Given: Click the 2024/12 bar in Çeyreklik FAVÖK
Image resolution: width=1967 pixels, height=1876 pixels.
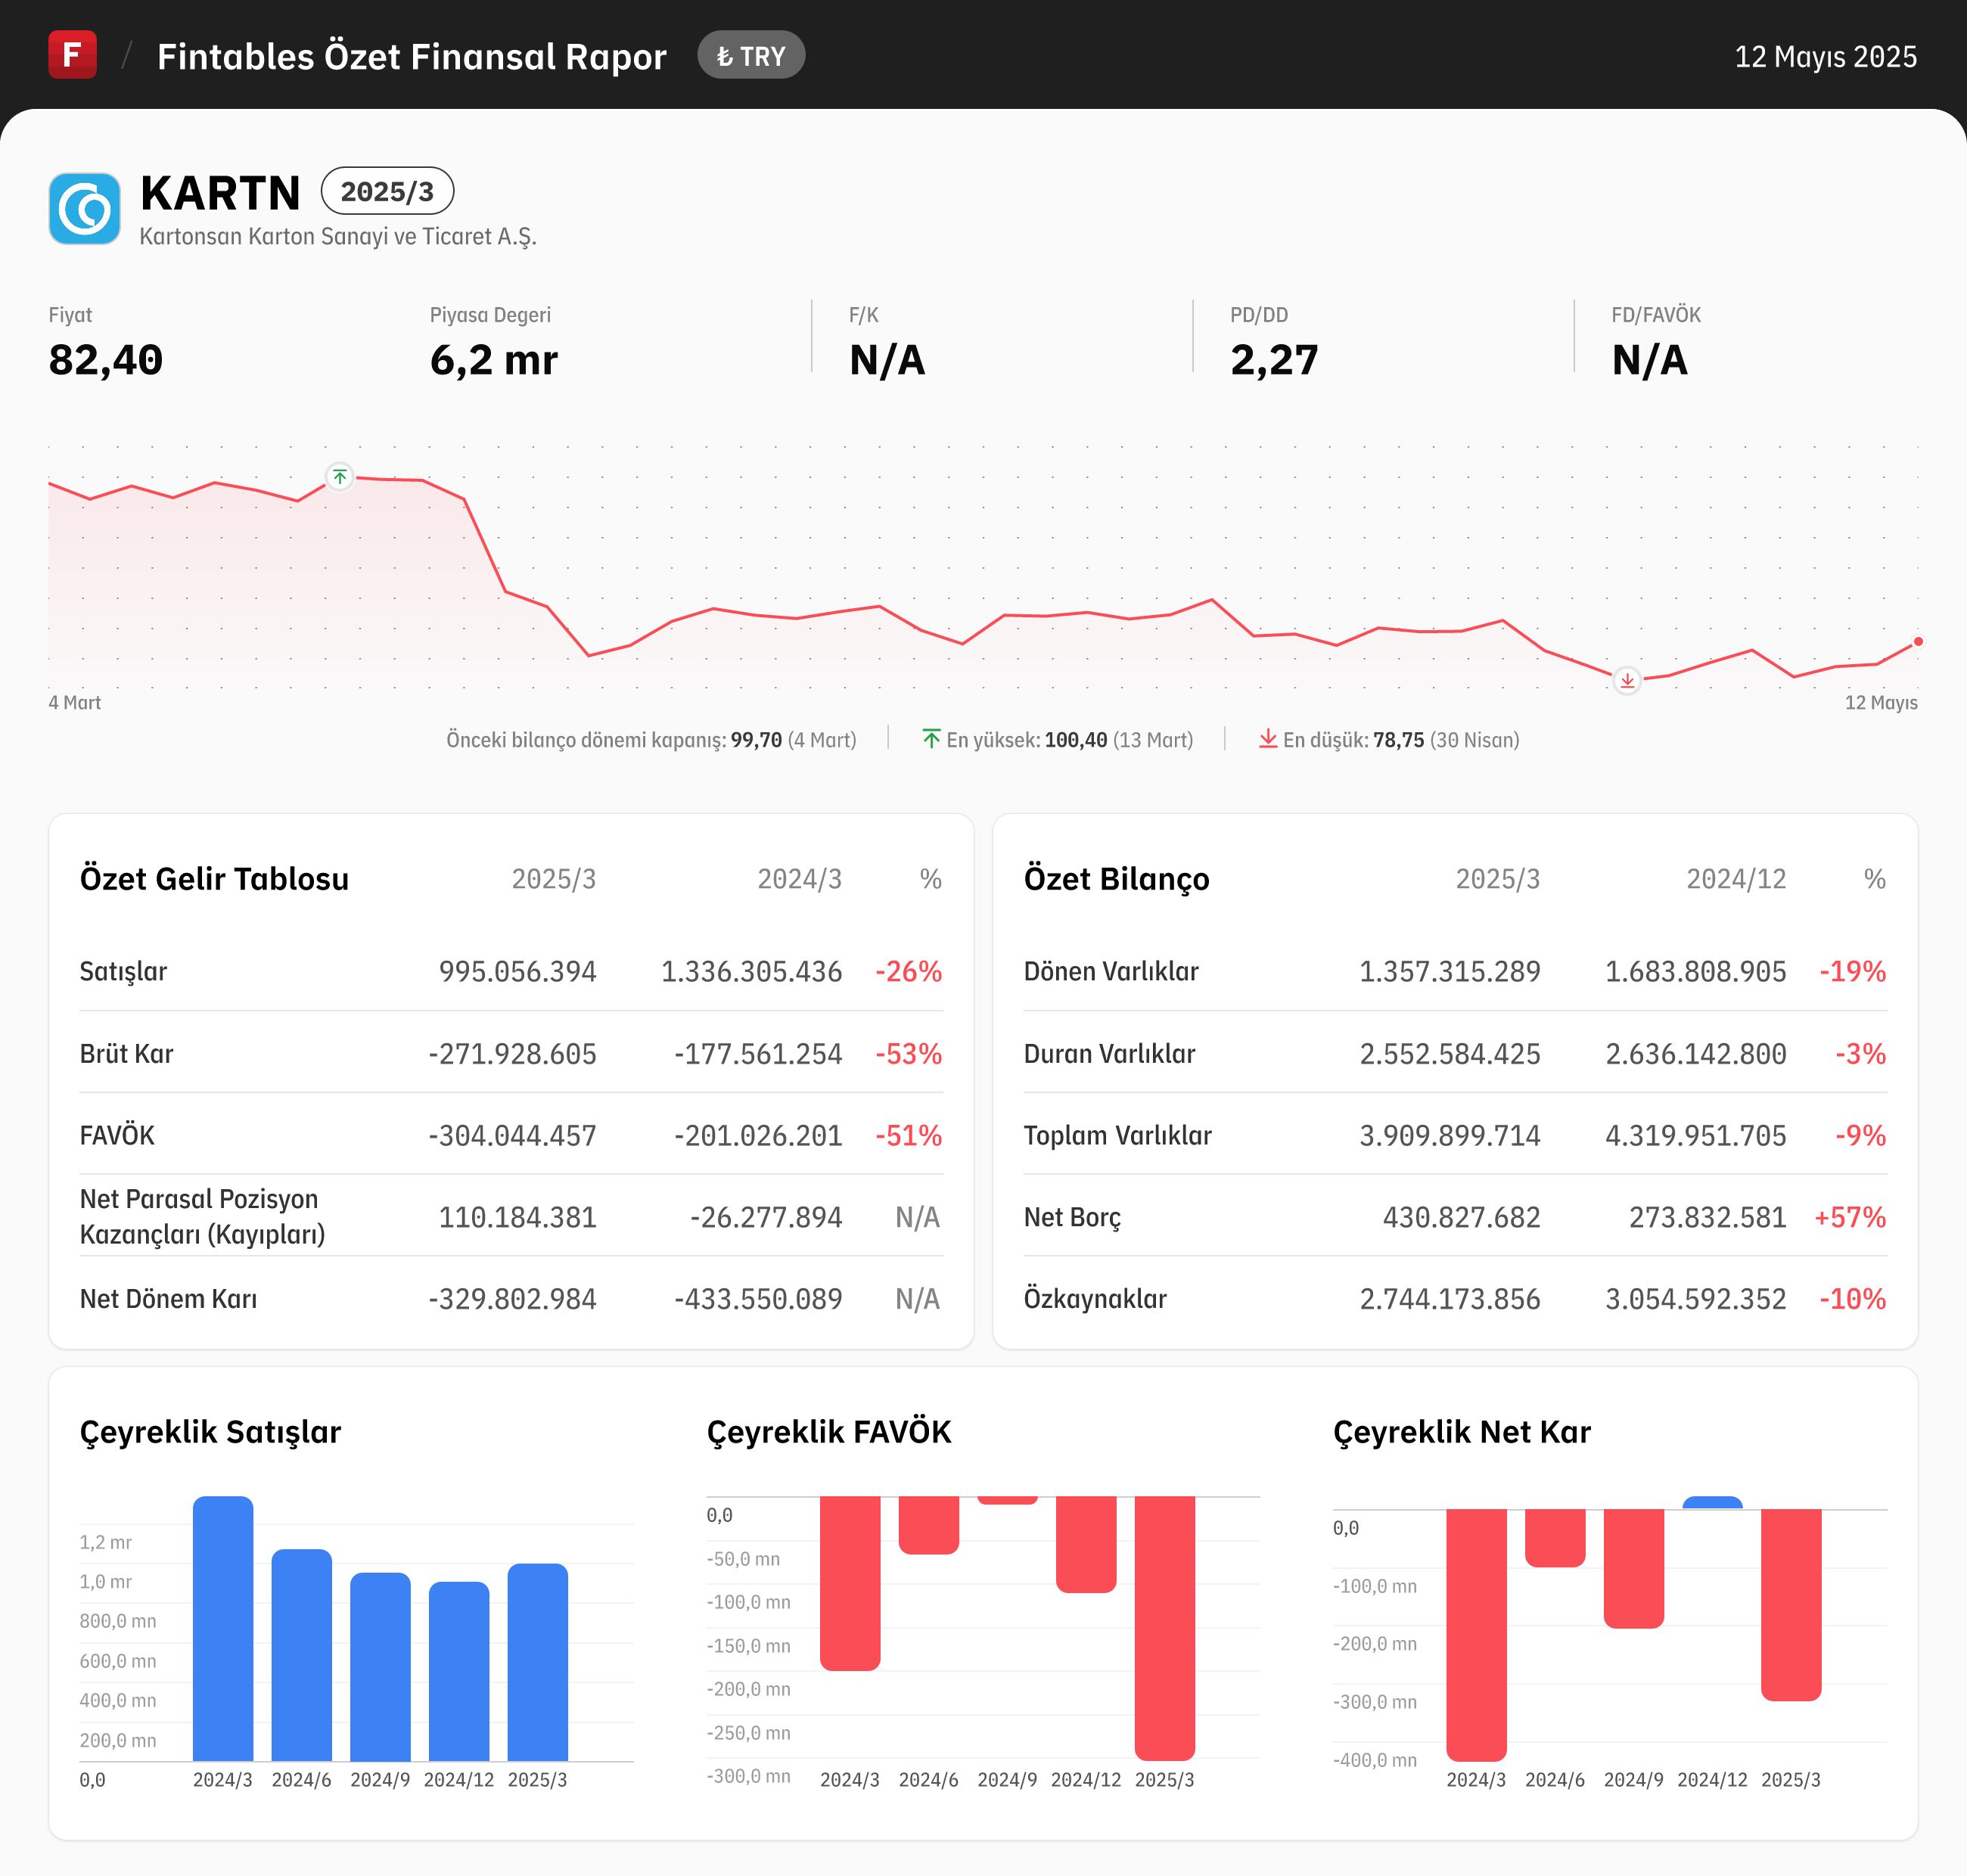Looking at the screenshot, I should (1086, 1544).
